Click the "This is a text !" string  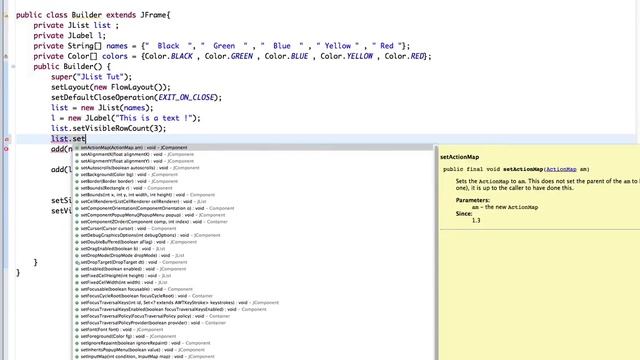[153, 118]
